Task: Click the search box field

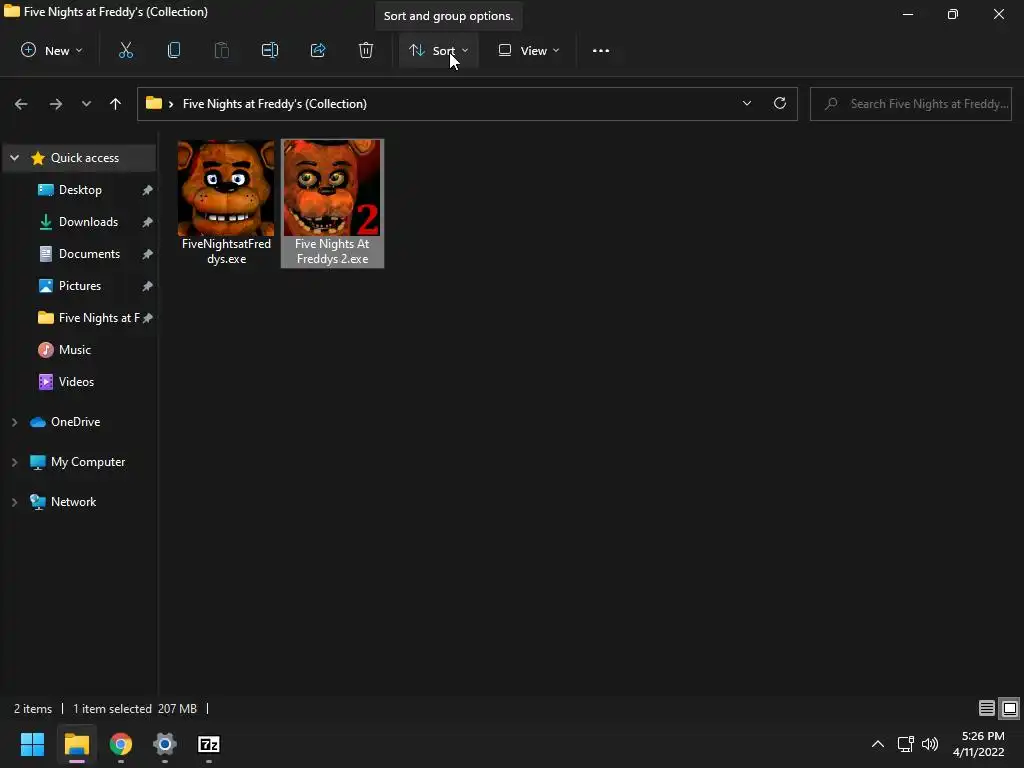Action: point(910,104)
